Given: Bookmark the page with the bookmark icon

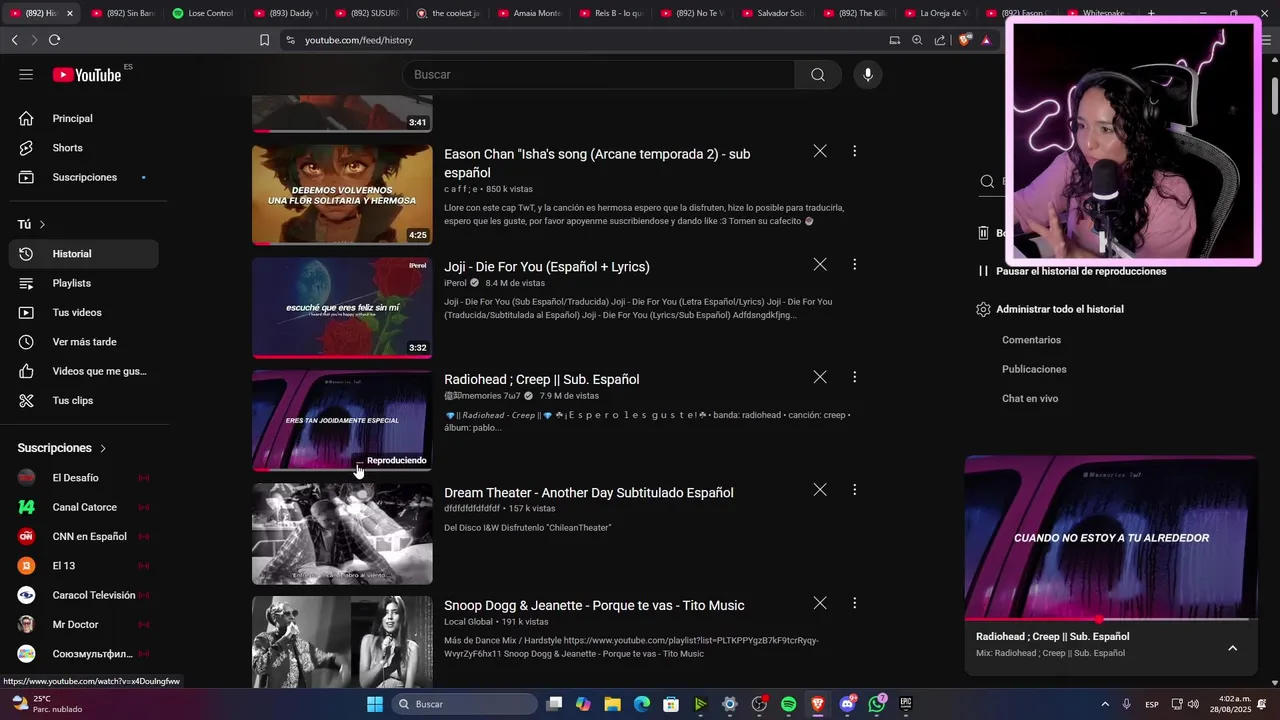Looking at the screenshot, I should pyautogui.click(x=264, y=40).
